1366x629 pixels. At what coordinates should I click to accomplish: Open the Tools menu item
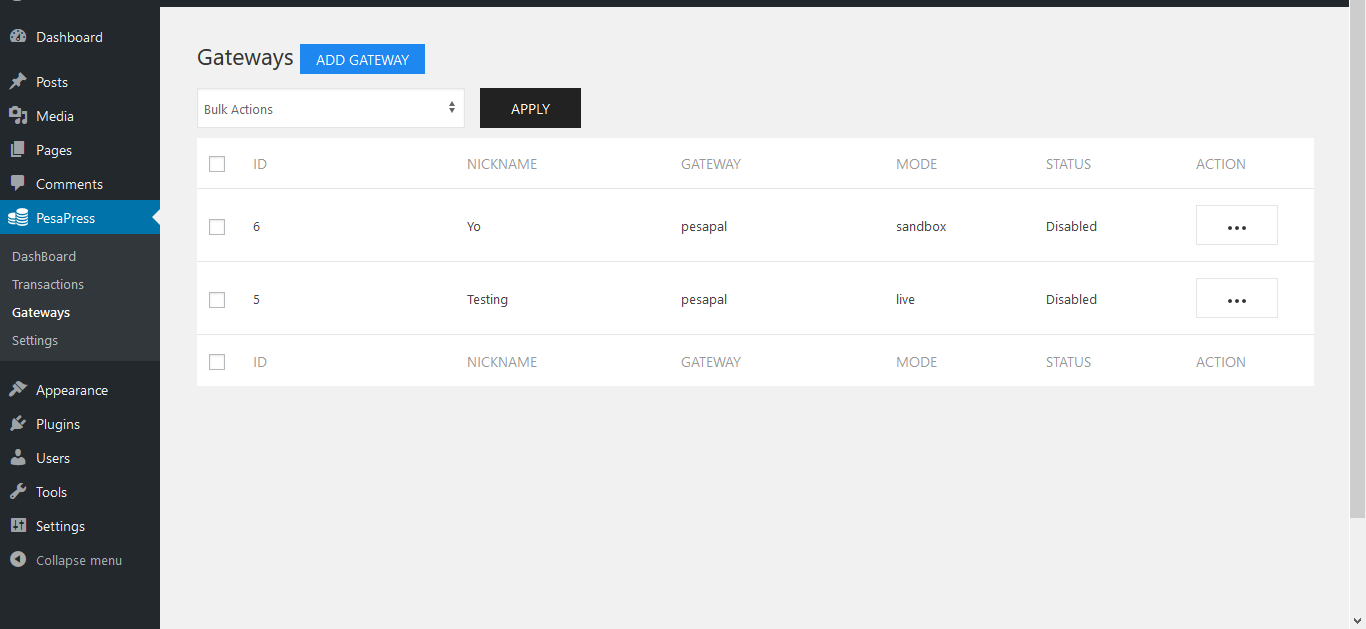click(x=80, y=492)
